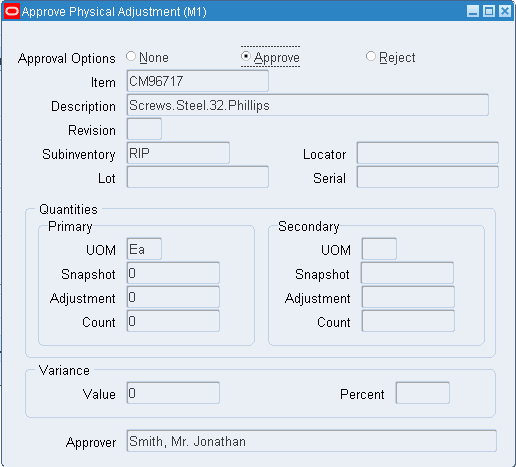Click the Oracle logo icon in title bar
The width and height of the screenshot is (516, 467).
(12, 11)
